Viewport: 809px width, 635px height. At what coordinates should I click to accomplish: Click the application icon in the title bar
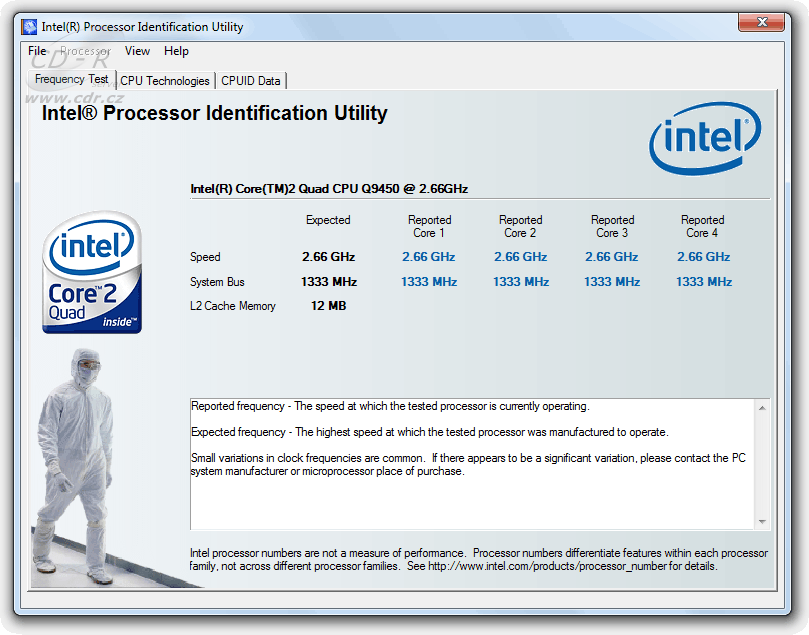[x=29, y=26]
